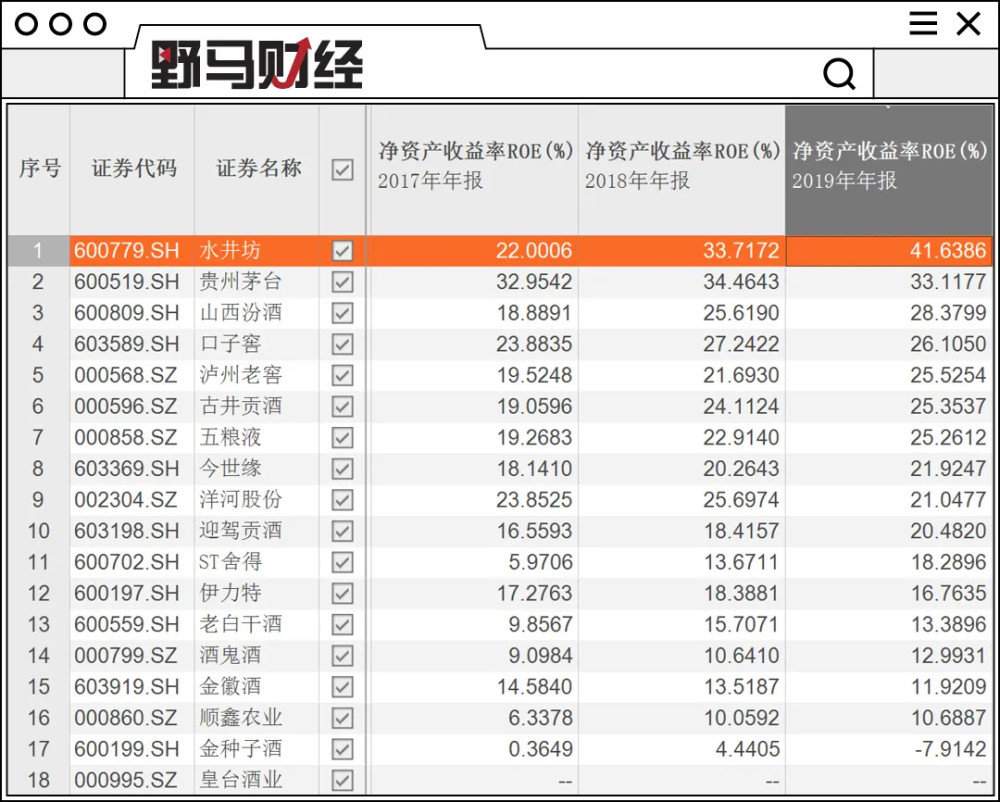Open the hamburger menu icon
1000x802 pixels.
pyautogui.click(x=923, y=24)
